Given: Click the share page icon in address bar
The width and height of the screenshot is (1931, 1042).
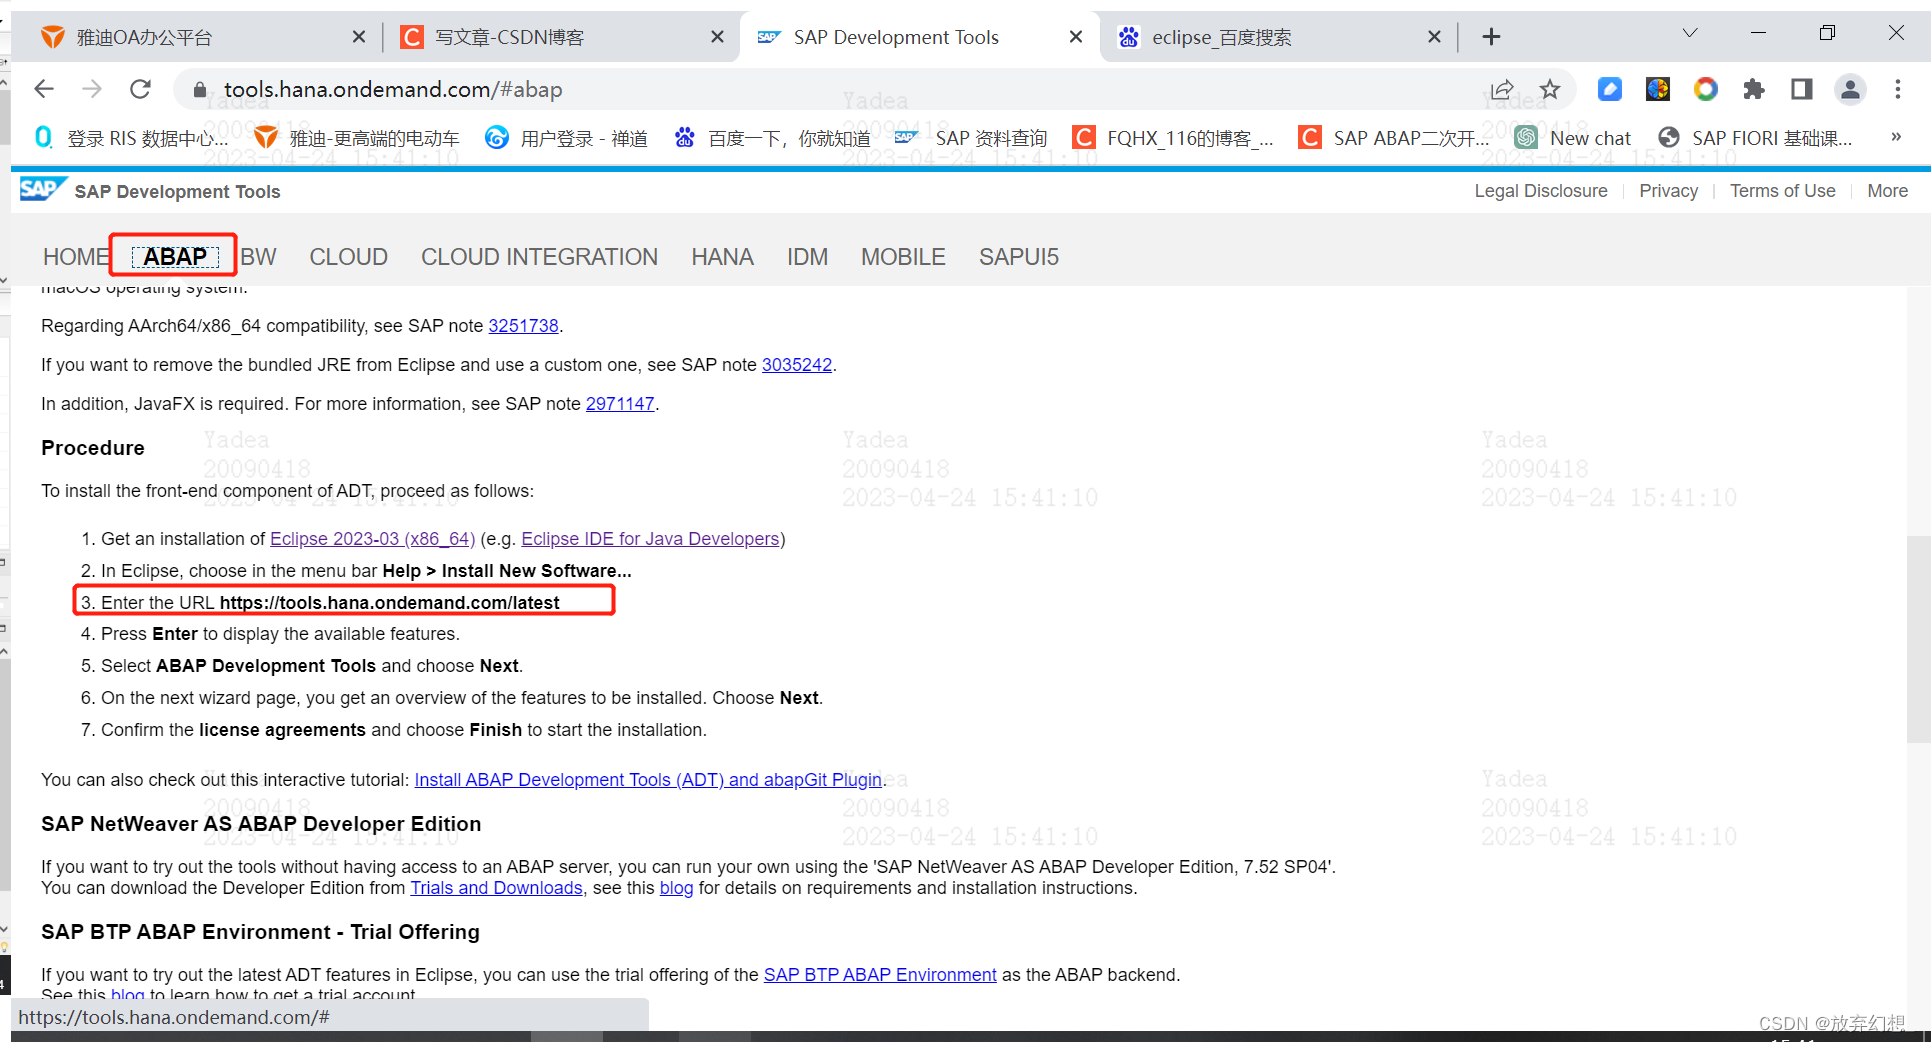Looking at the screenshot, I should pos(1502,89).
